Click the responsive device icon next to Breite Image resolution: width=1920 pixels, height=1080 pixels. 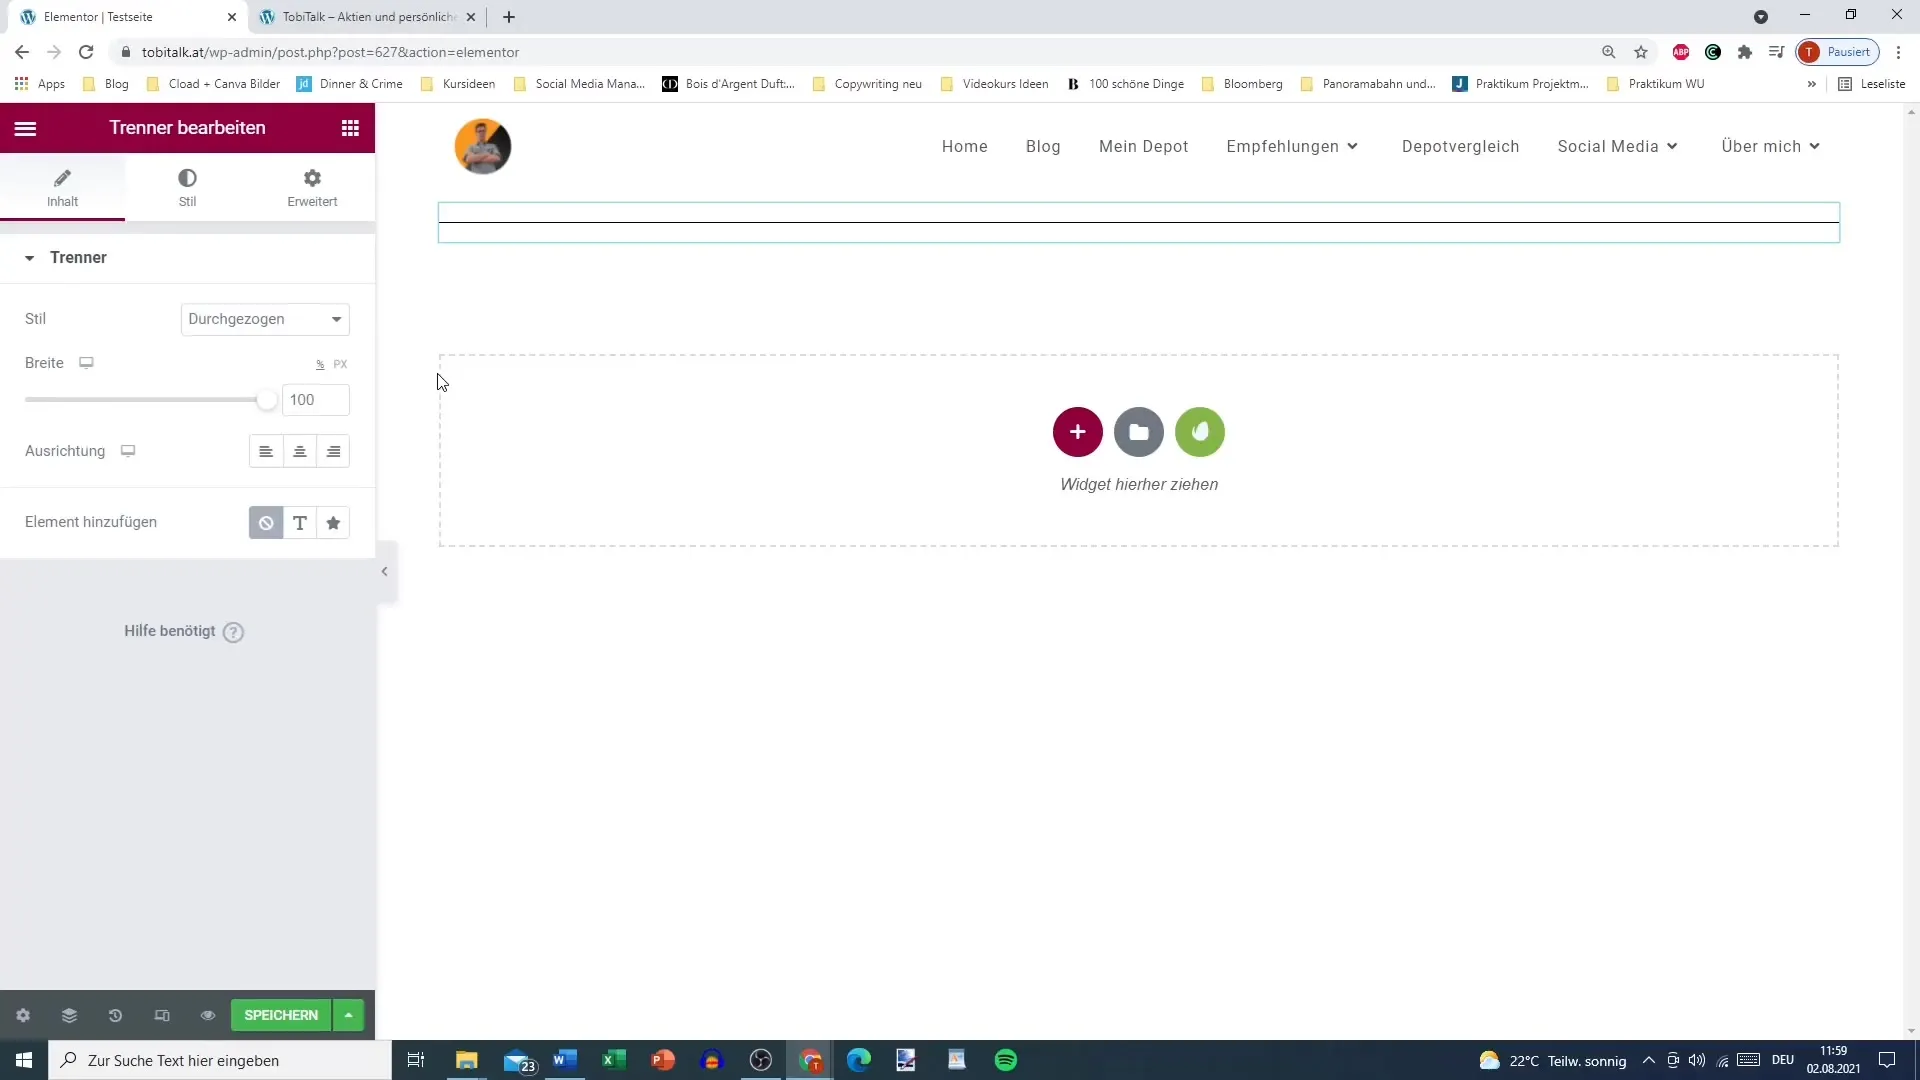pos(86,363)
